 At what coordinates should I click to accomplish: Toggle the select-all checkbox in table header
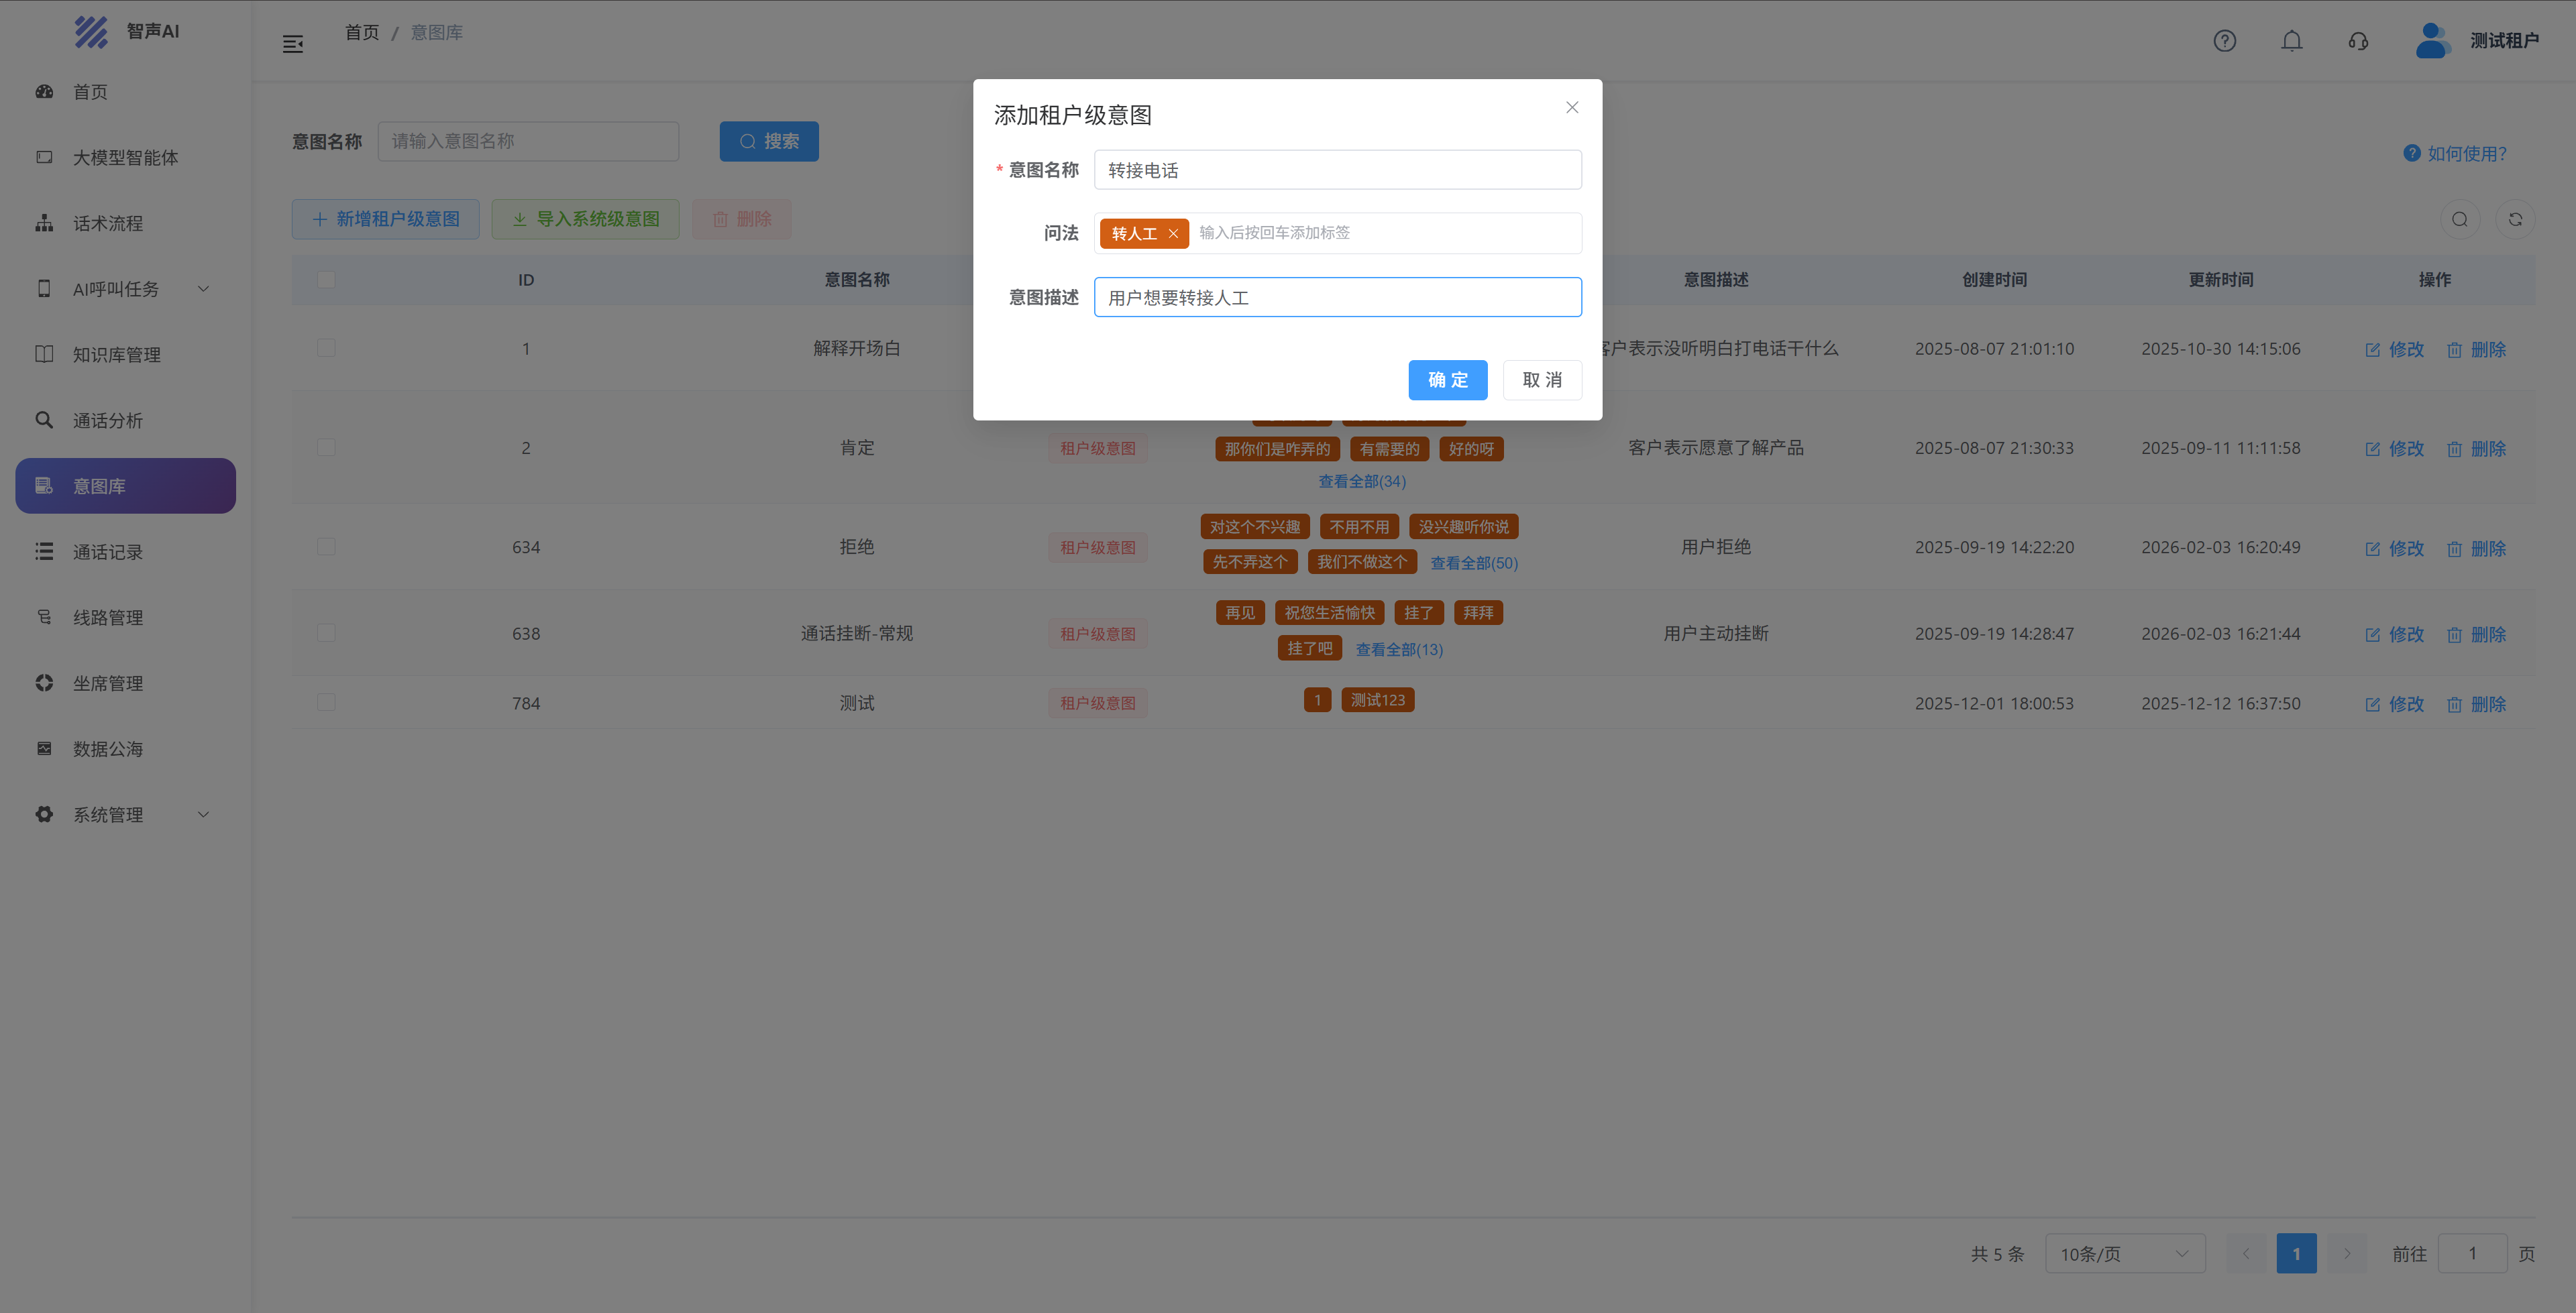pyautogui.click(x=326, y=280)
